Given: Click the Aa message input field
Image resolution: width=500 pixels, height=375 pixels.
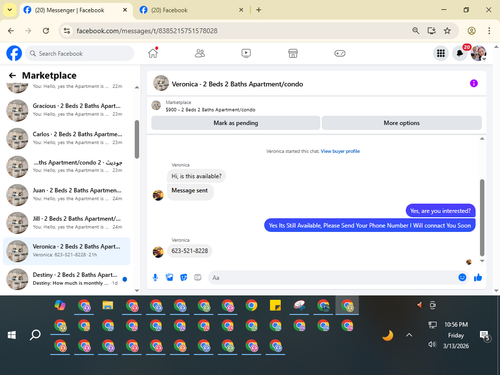Looking at the screenshot, I should coord(333,278).
